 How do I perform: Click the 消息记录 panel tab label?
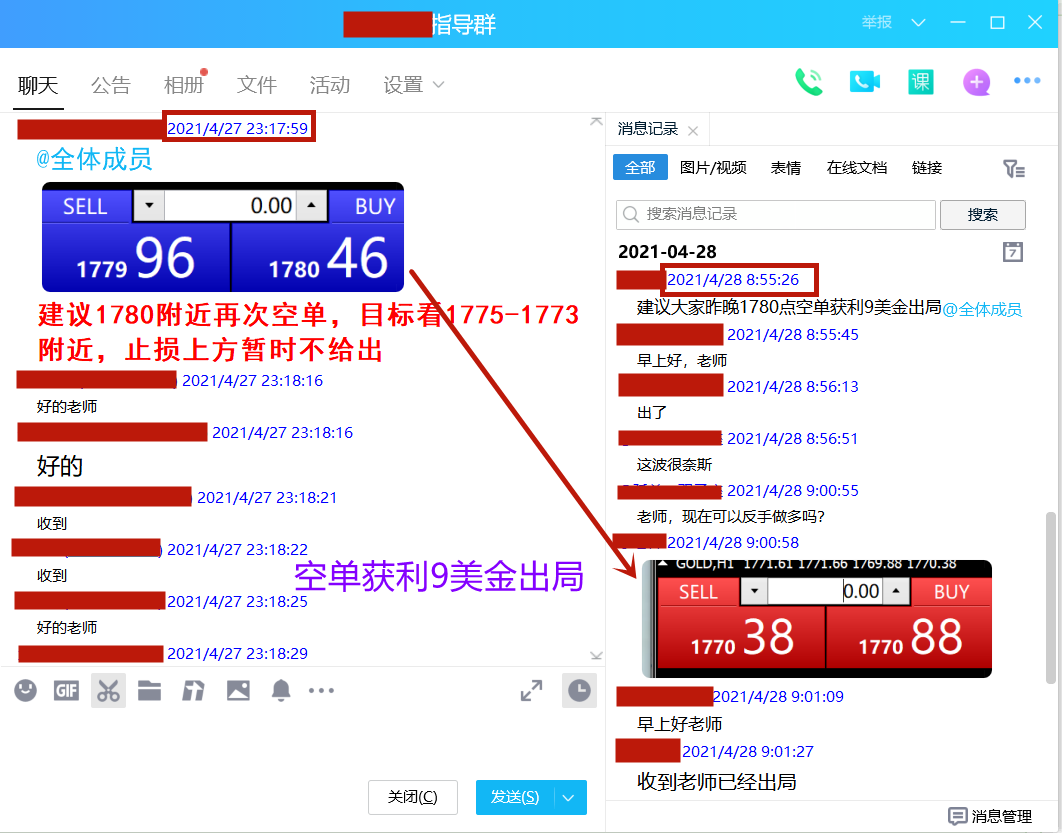point(648,129)
